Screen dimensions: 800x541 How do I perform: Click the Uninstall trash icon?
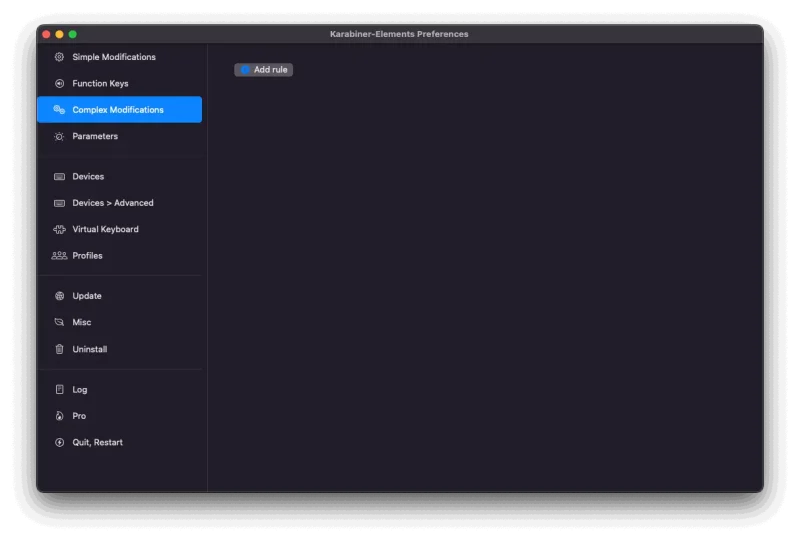59,349
